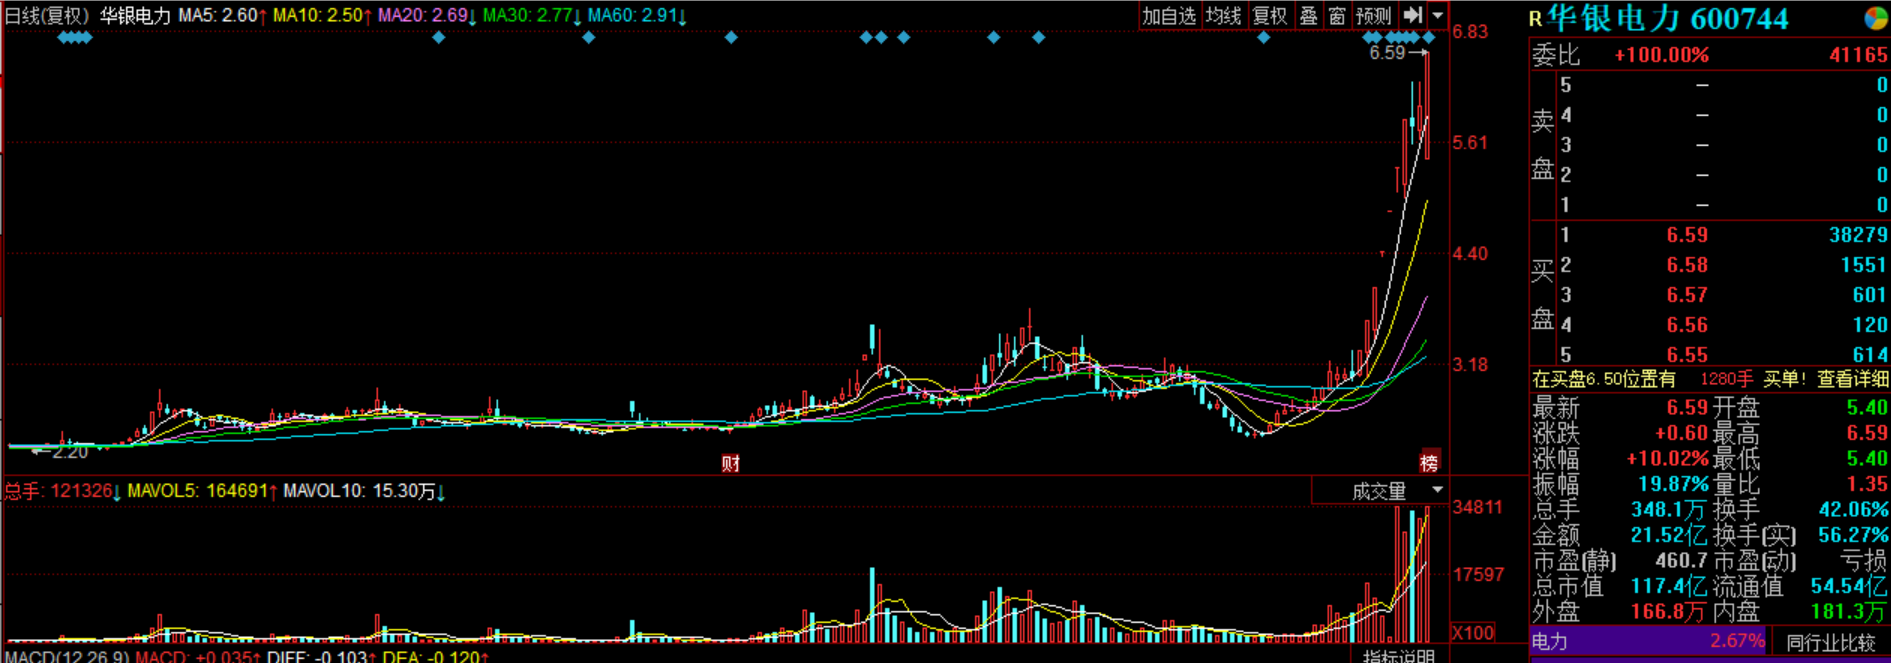The image size is (1891, 663).
Task: Select buy level 3 price 6.57
Action: (1687, 295)
